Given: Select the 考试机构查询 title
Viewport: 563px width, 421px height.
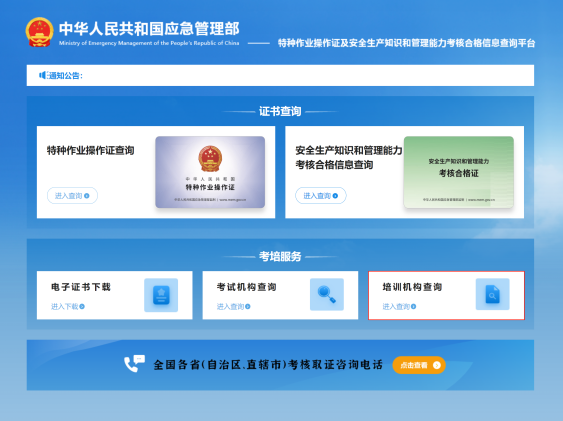Looking at the screenshot, I should (x=246, y=287).
